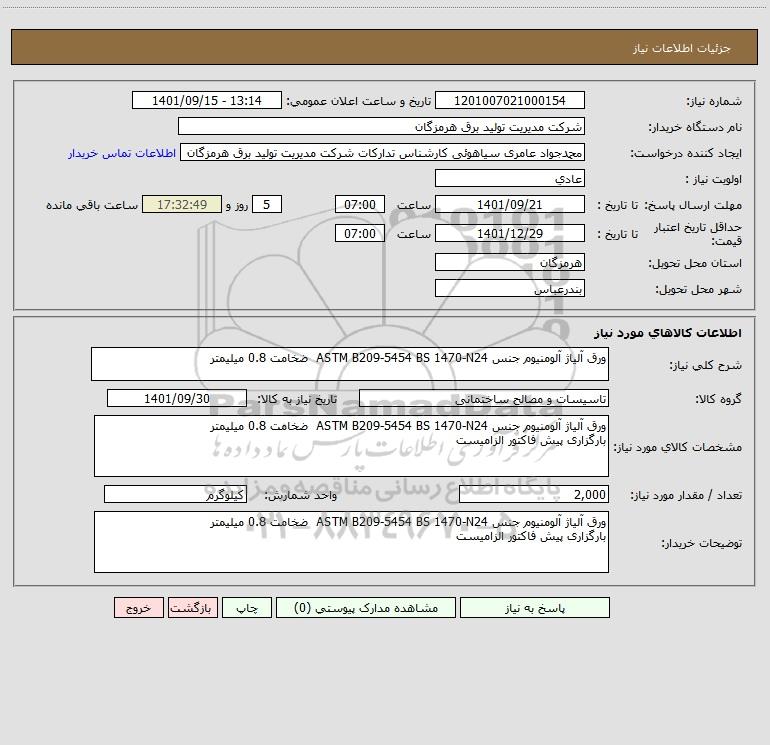770x745 pixels.
Task: Select the announcement date field 1401/09/15 - 13:14
Action: tap(207, 100)
